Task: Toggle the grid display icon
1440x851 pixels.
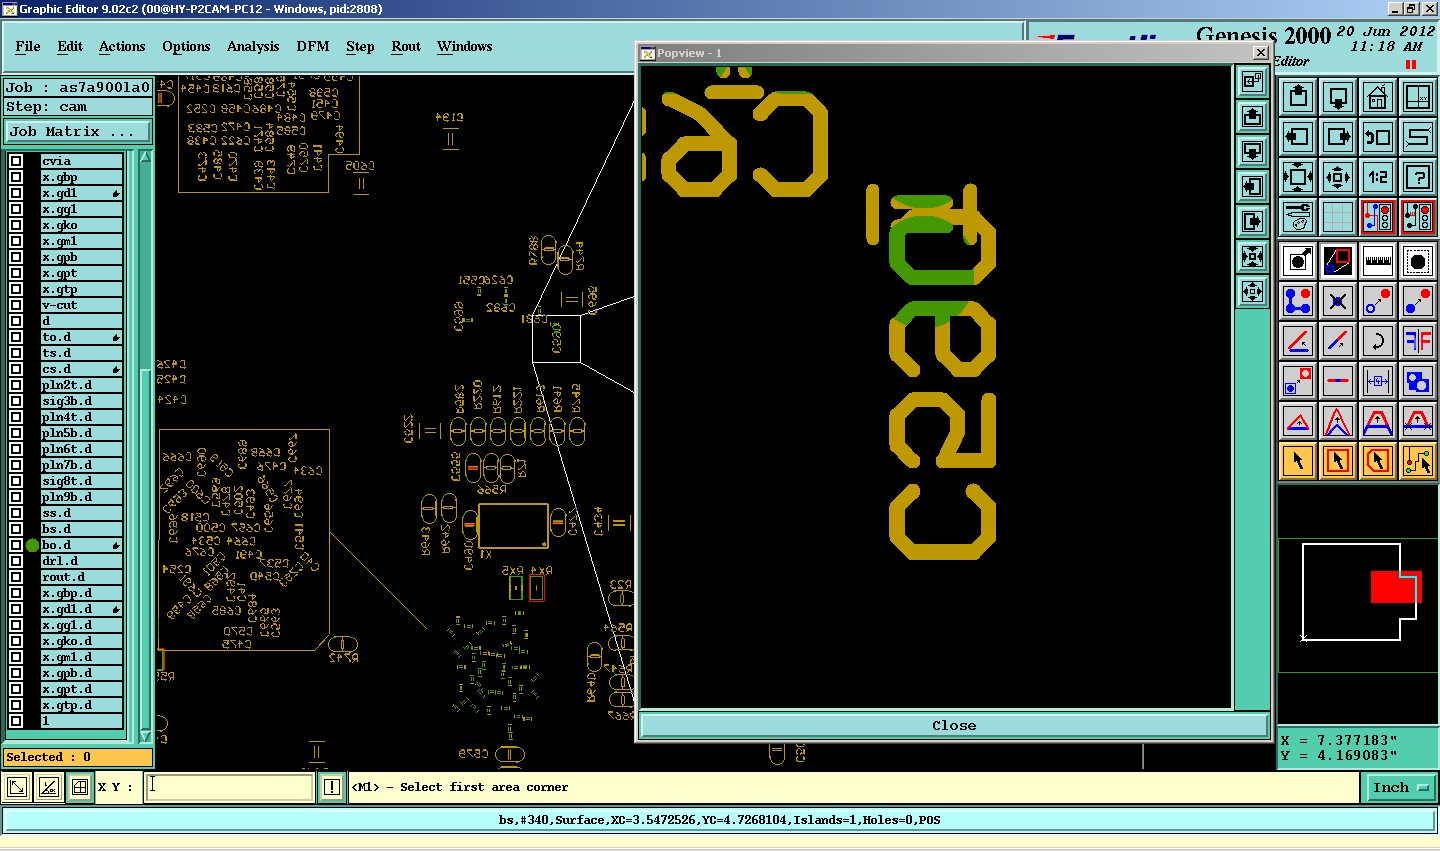Action: [x=1338, y=217]
